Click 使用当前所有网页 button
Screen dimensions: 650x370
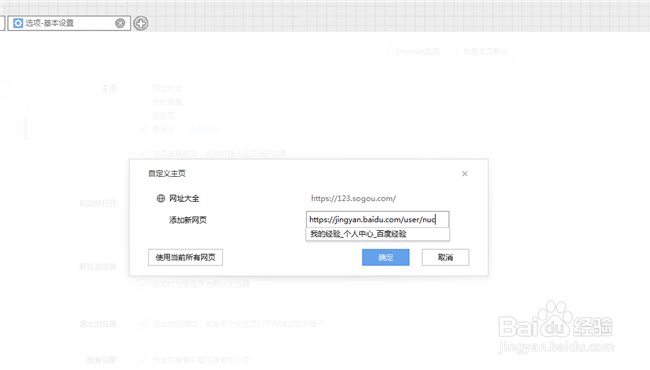185,257
